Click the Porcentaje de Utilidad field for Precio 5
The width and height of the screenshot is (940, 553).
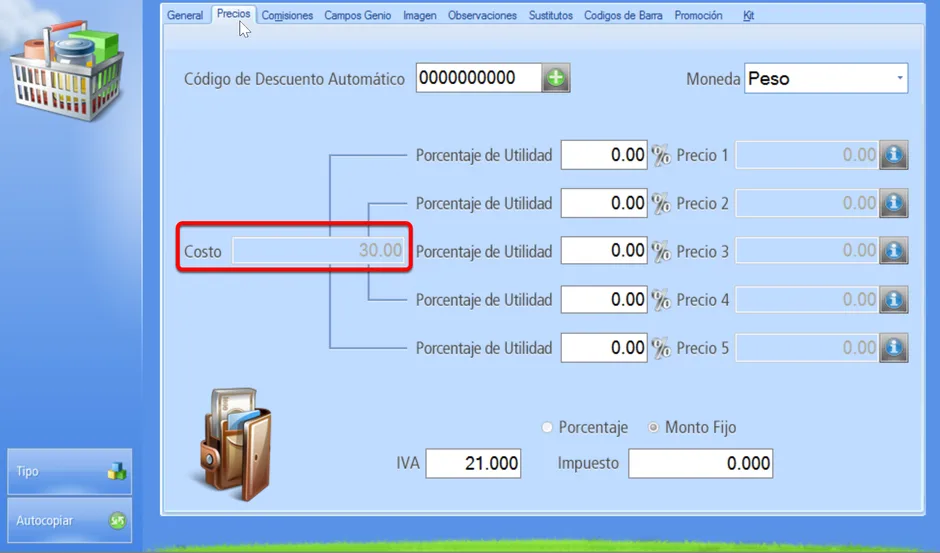(604, 348)
